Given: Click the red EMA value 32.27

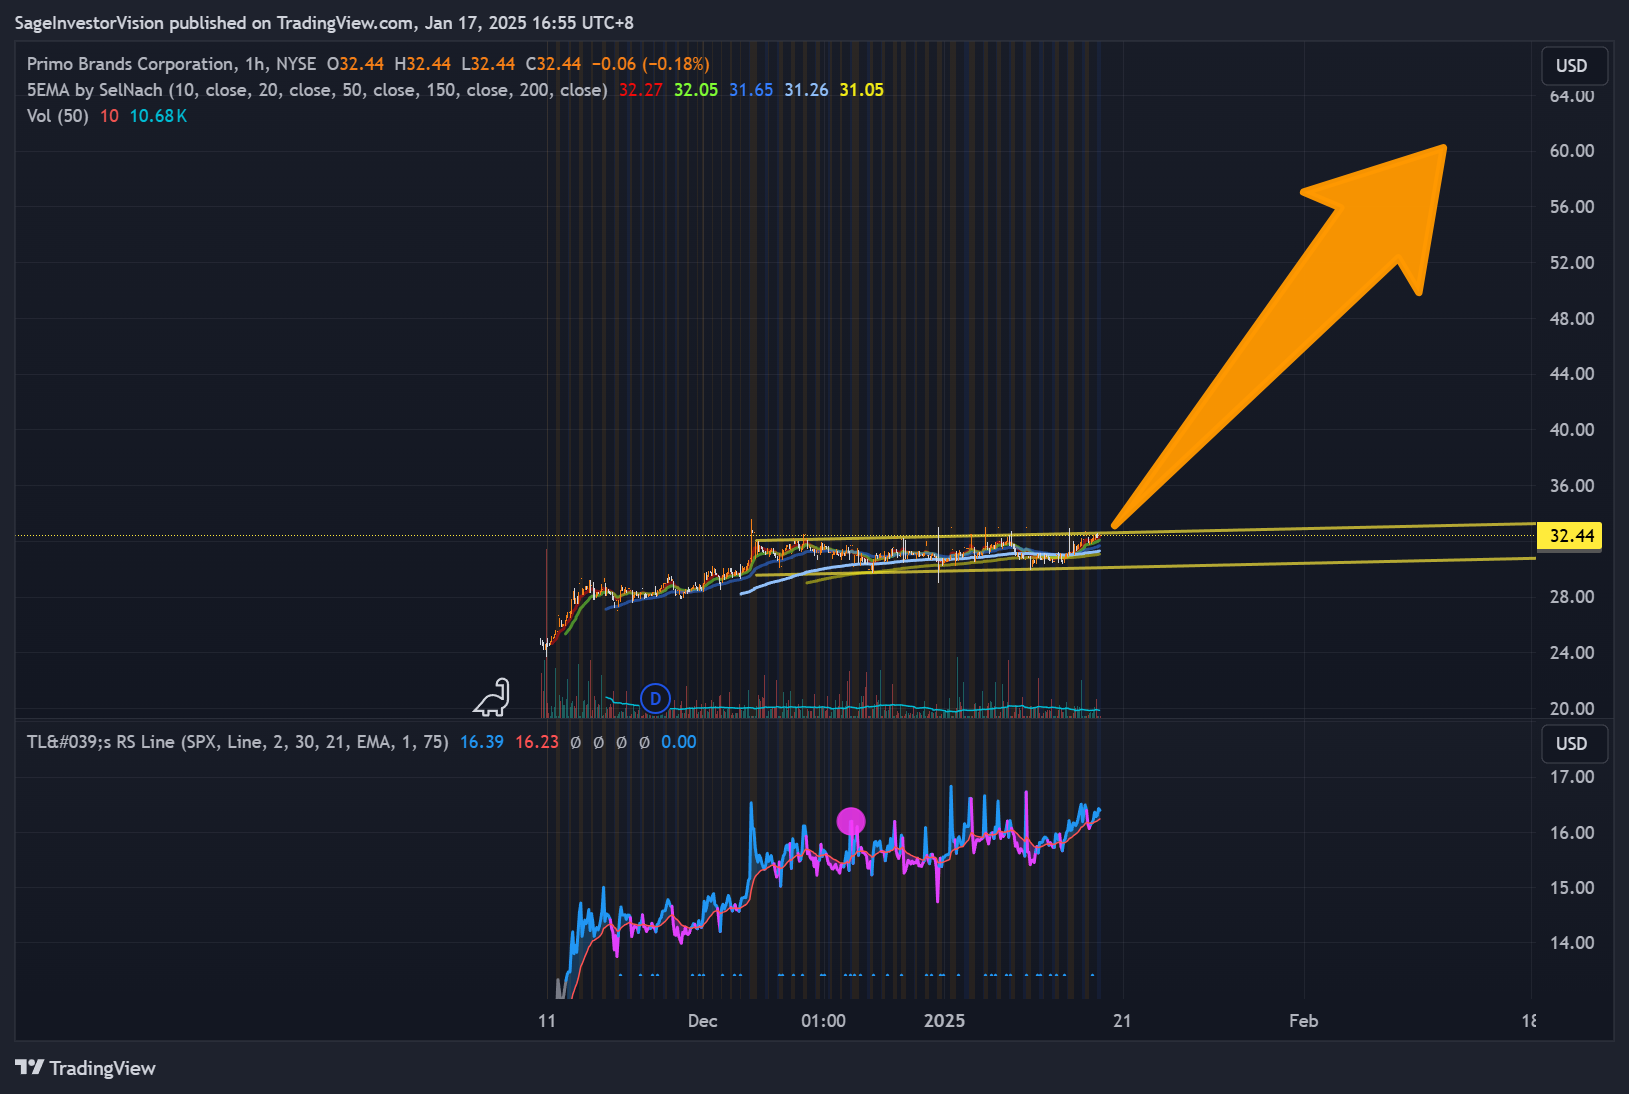Looking at the screenshot, I should (x=641, y=90).
